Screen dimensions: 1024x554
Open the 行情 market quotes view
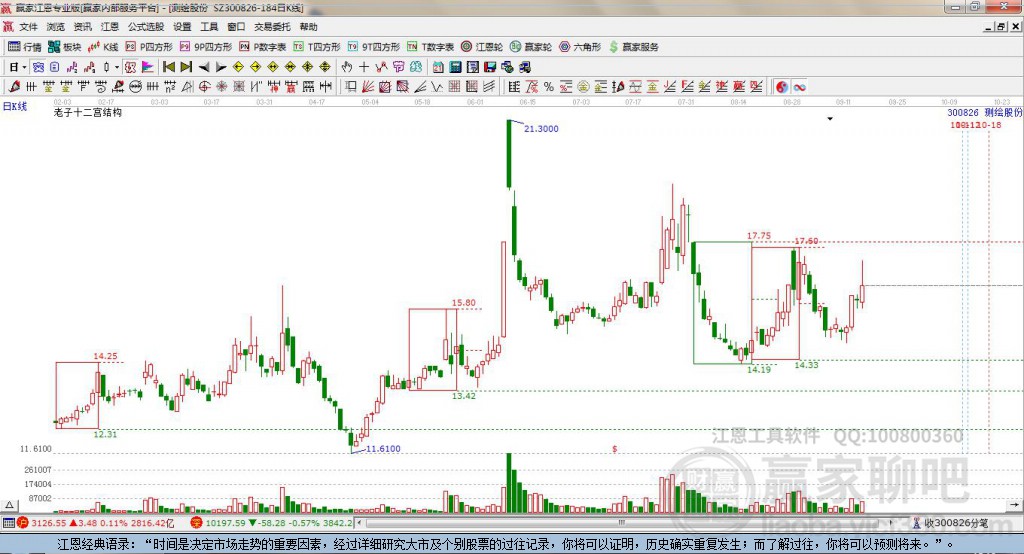coord(25,47)
